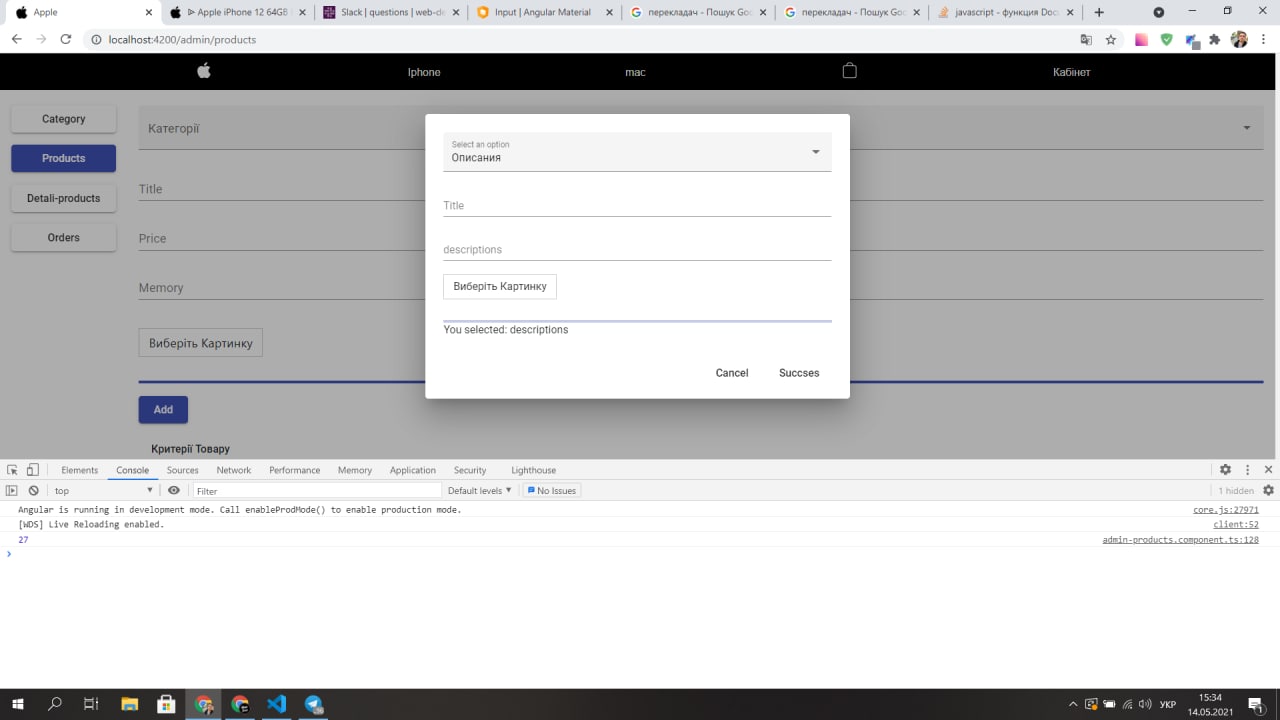
Task: Focus console Filter input
Action: [x=316, y=491]
